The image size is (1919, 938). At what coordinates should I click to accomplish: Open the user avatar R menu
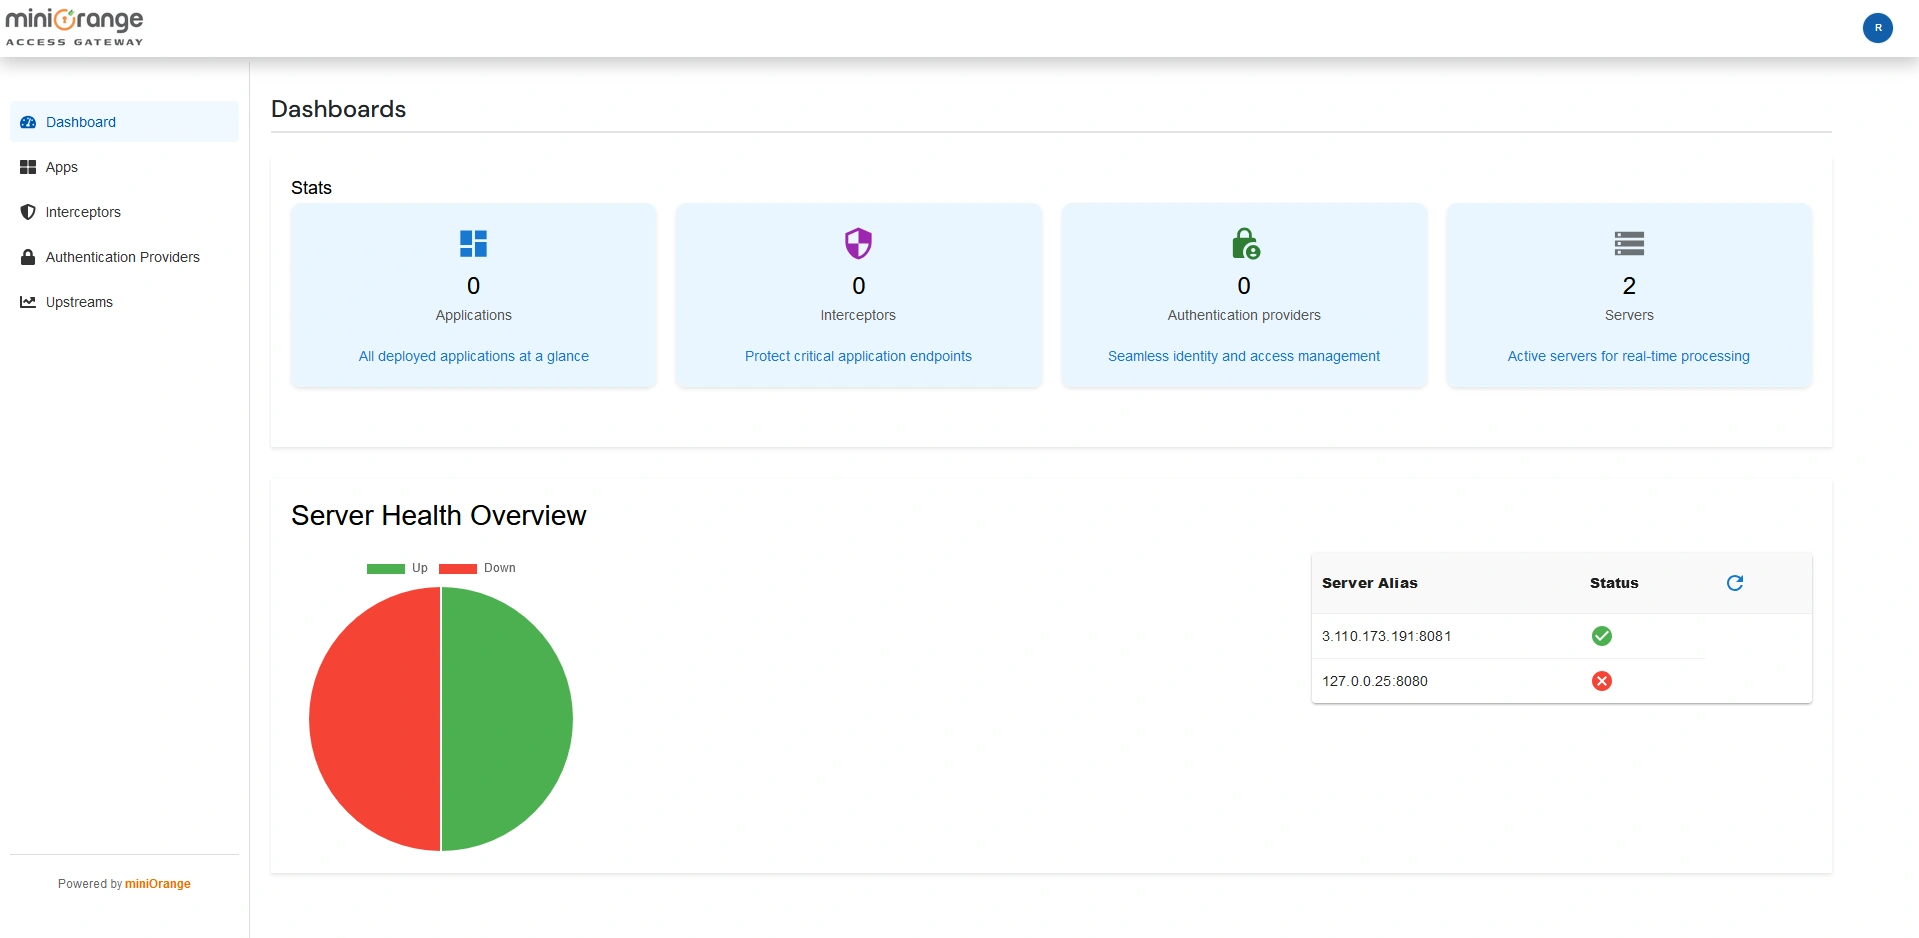(1877, 28)
